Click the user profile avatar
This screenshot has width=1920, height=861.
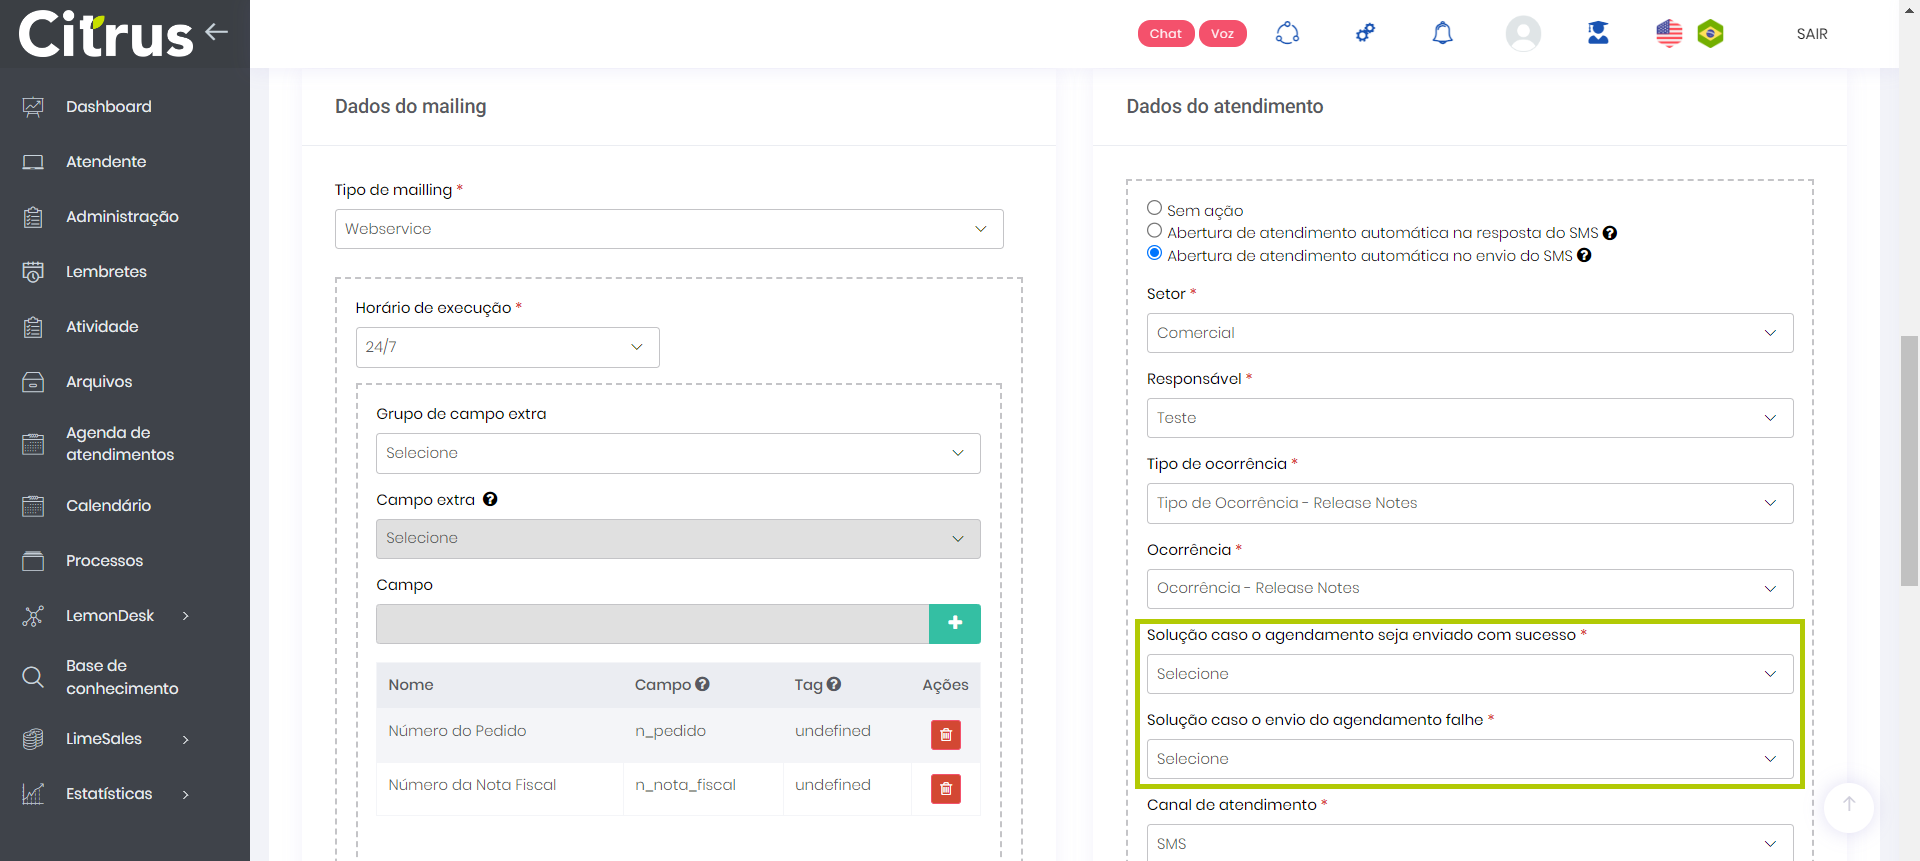pos(1522,34)
